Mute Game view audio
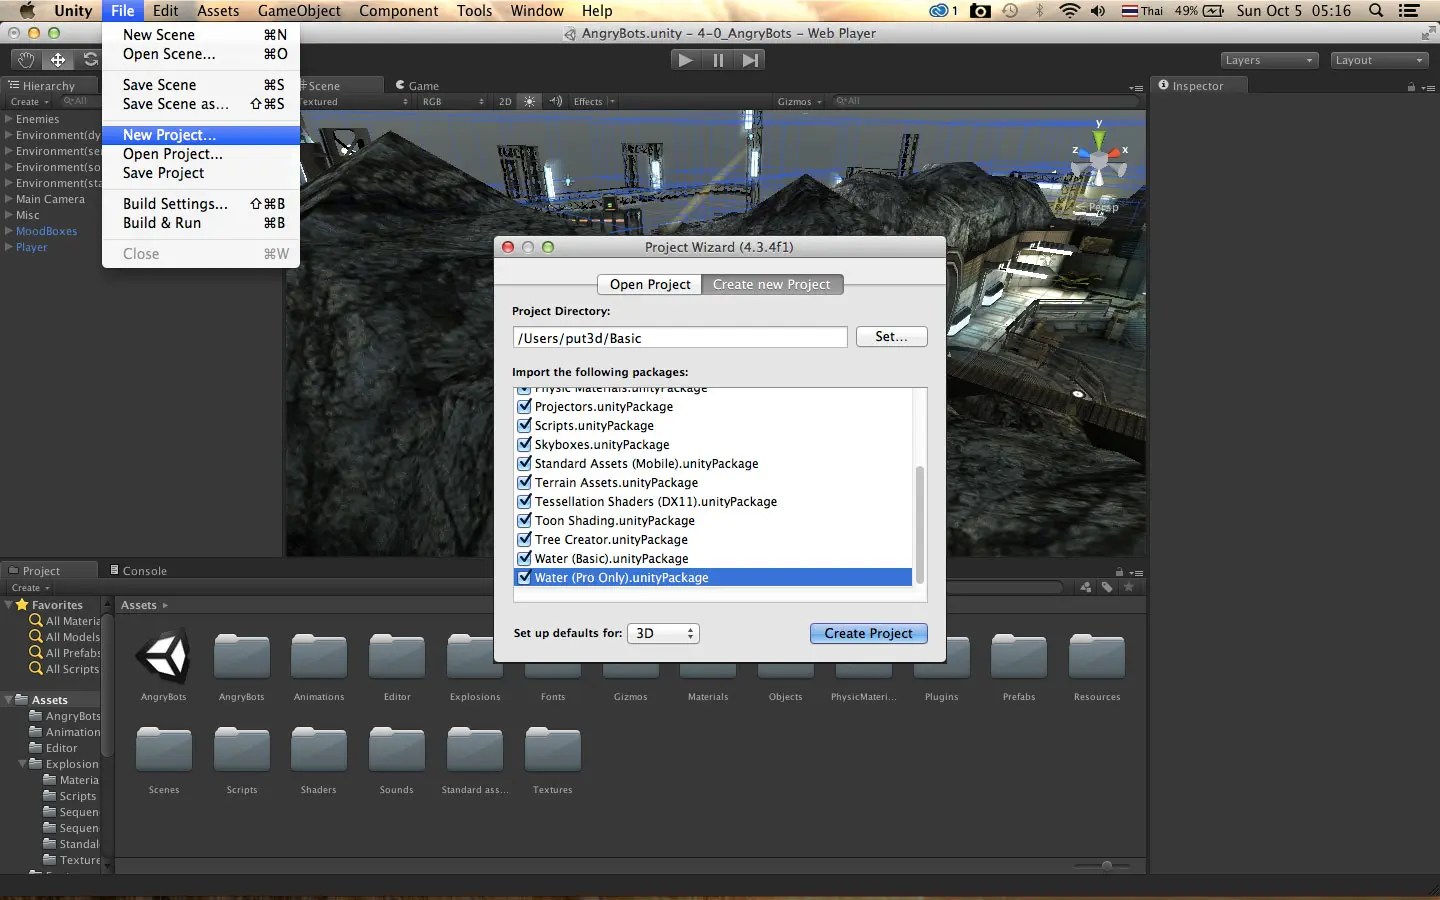 pyautogui.click(x=556, y=101)
